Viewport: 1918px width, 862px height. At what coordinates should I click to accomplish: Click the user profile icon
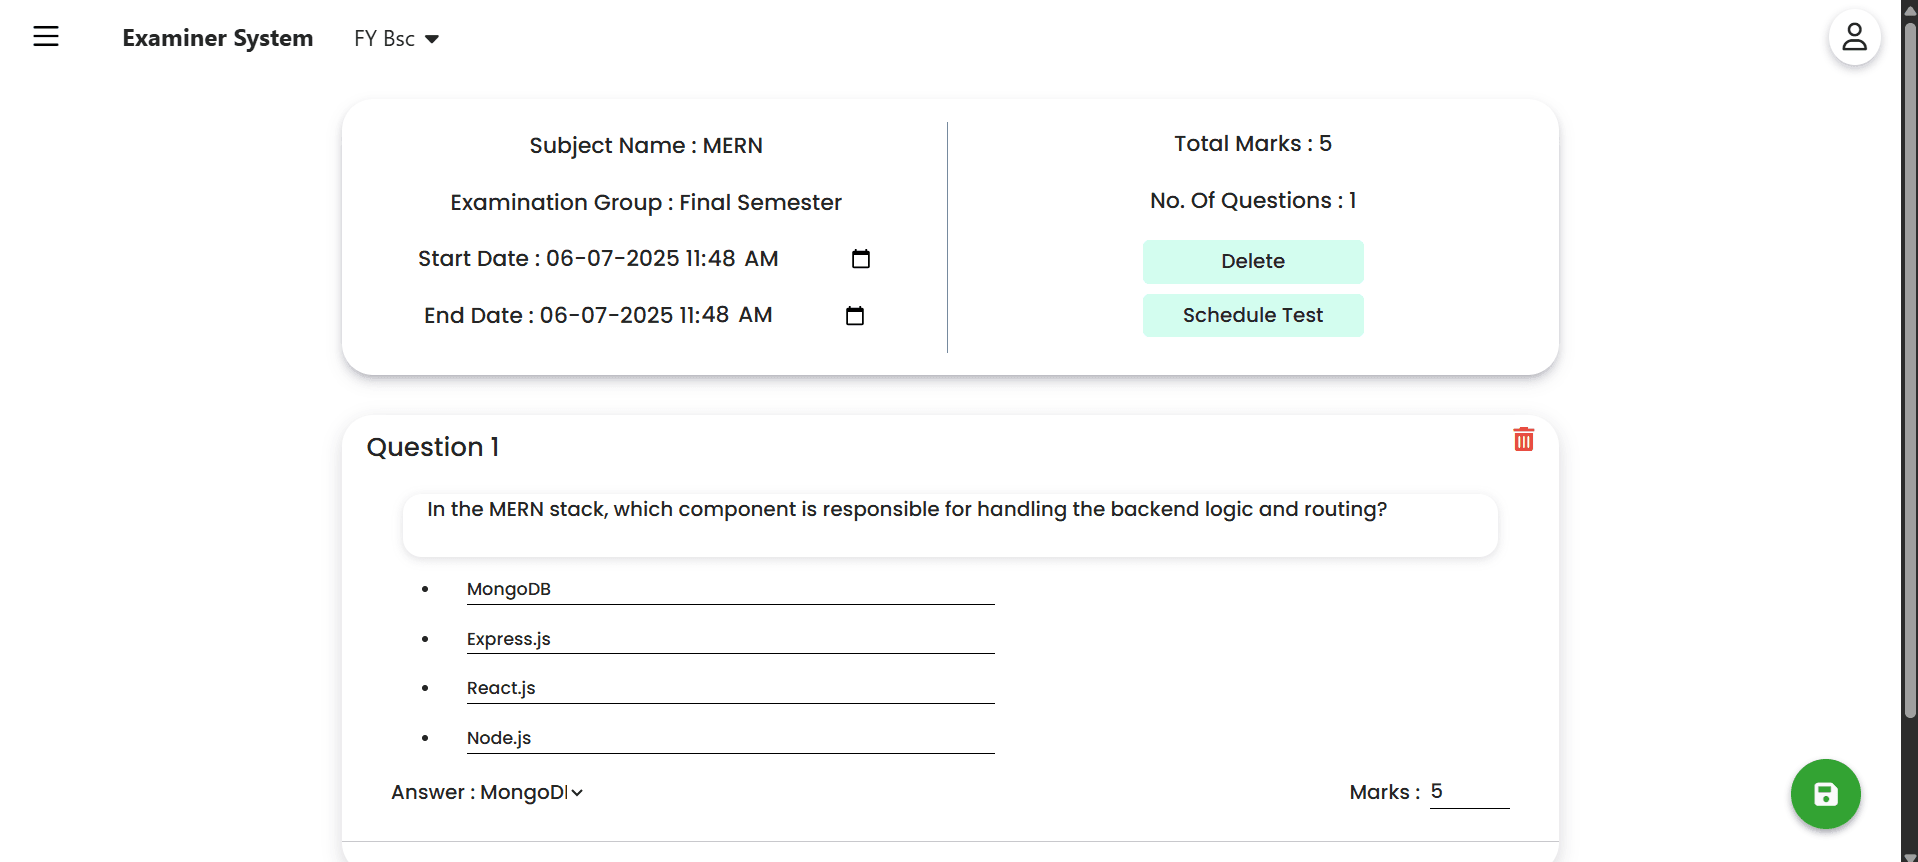pyautogui.click(x=1854, y=38)
